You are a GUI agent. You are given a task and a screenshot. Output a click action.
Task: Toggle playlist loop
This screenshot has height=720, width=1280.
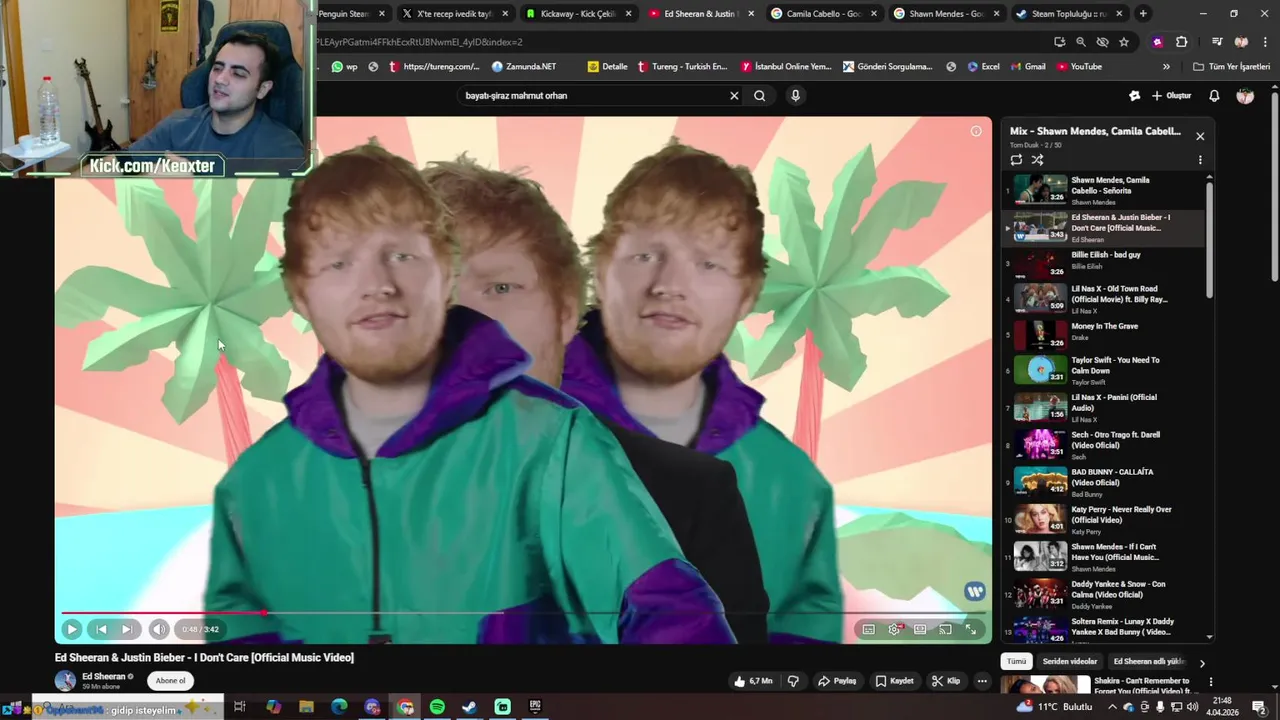(x=1016, y=160)
